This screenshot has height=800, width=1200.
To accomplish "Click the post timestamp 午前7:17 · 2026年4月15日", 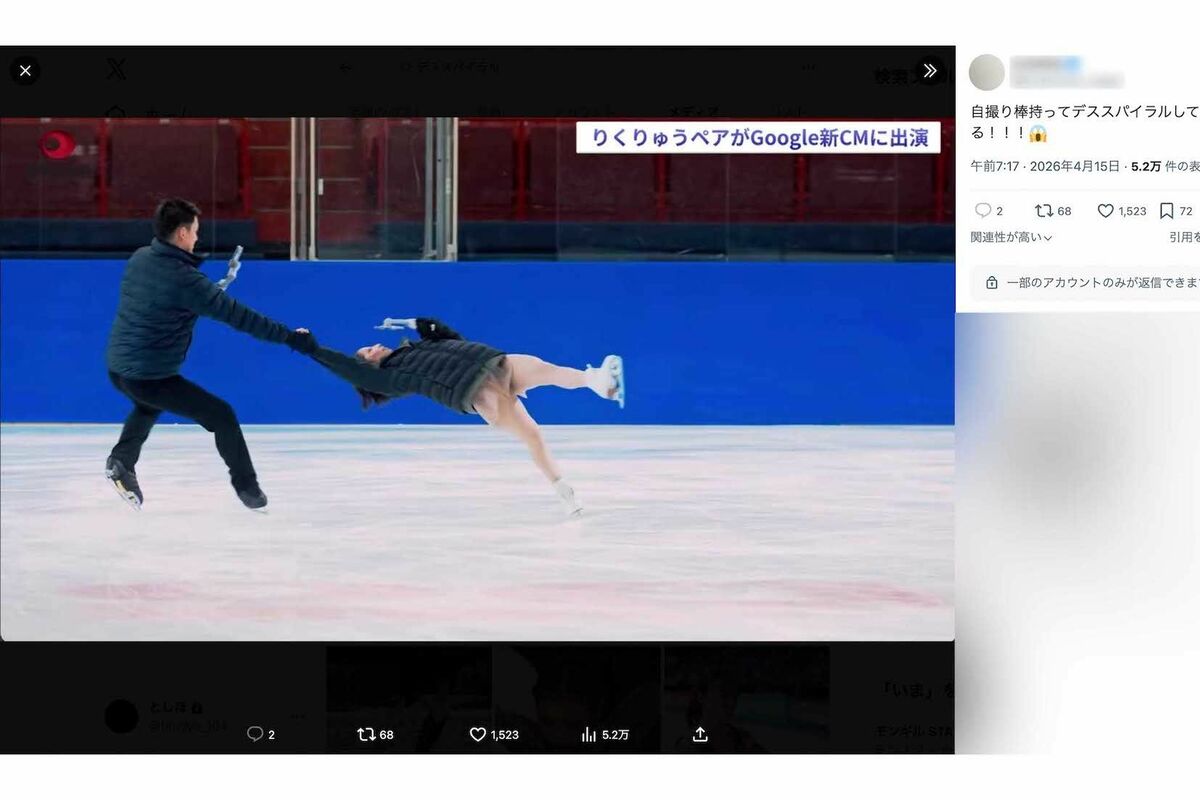I will pyautogui.click(x=1046, y=167).
